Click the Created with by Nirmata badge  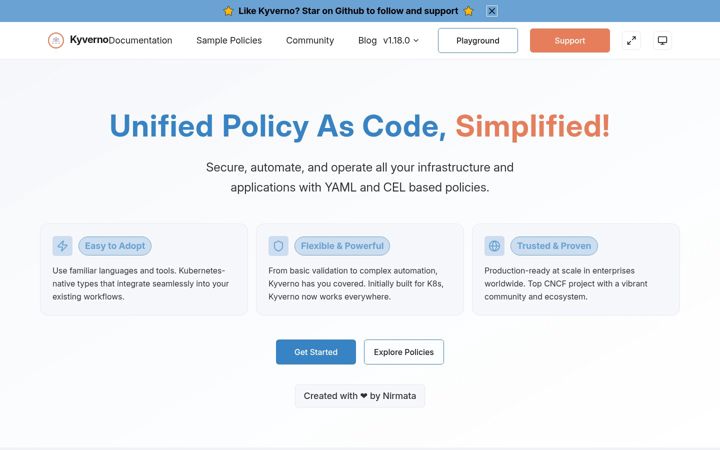(x=360, y=396)
